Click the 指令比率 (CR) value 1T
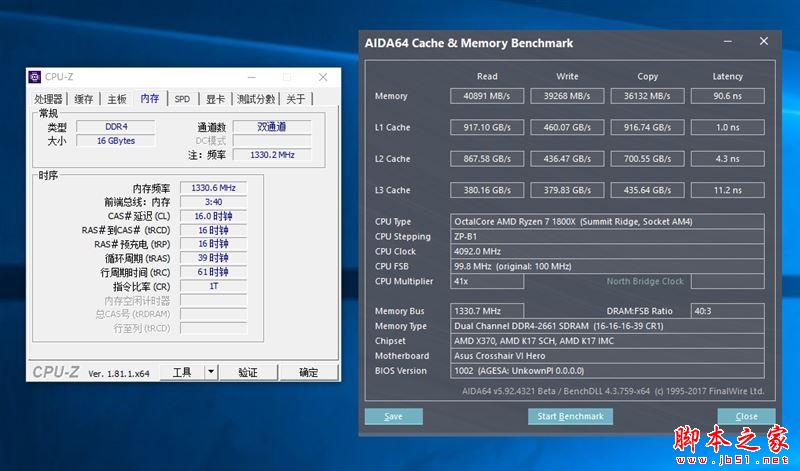The image size is (800, 471). (213, 286)
